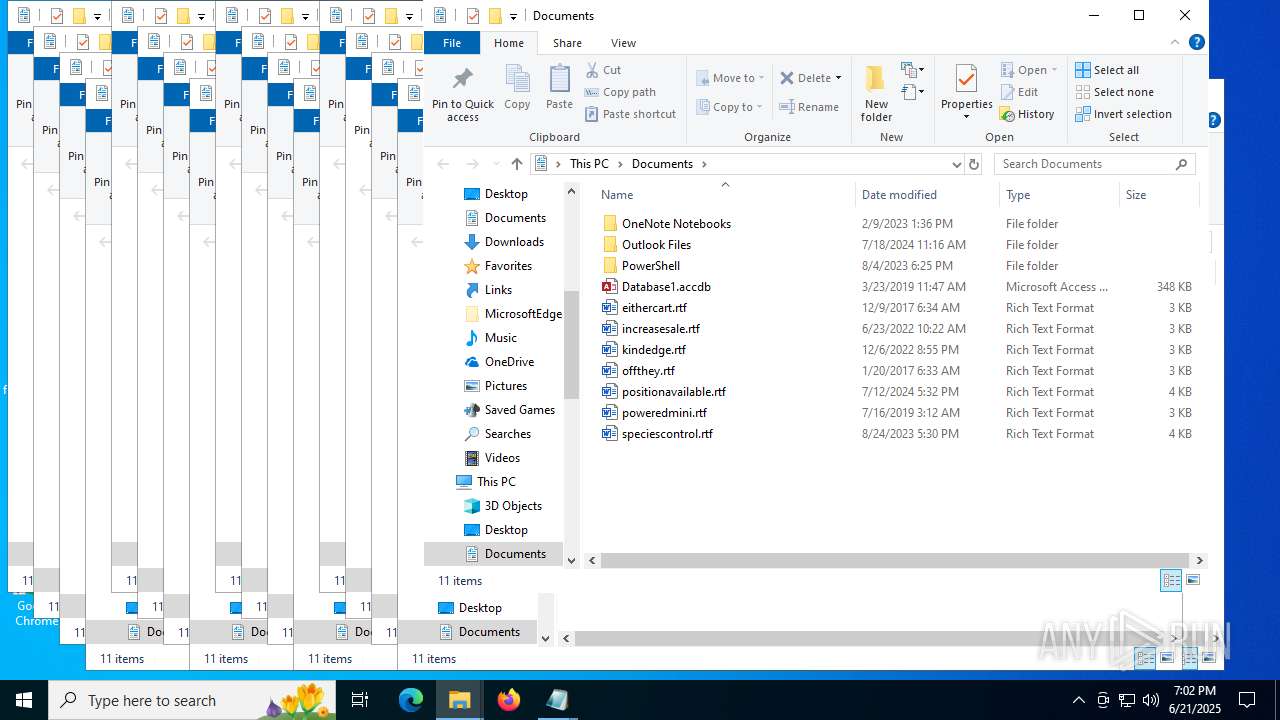Click the History button
1280x720 pixels.
1028,114
